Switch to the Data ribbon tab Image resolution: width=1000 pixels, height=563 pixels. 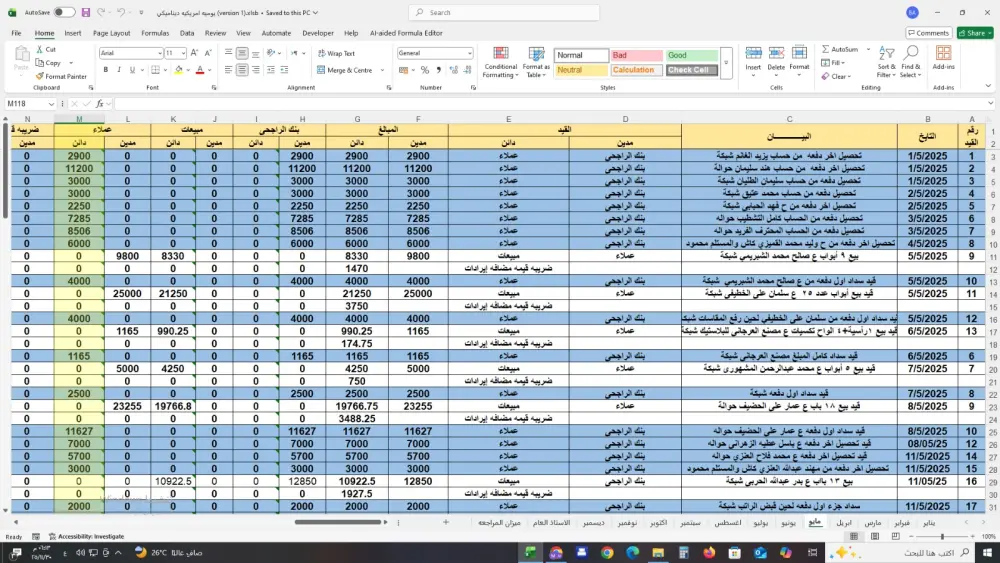tap(187, 33)
